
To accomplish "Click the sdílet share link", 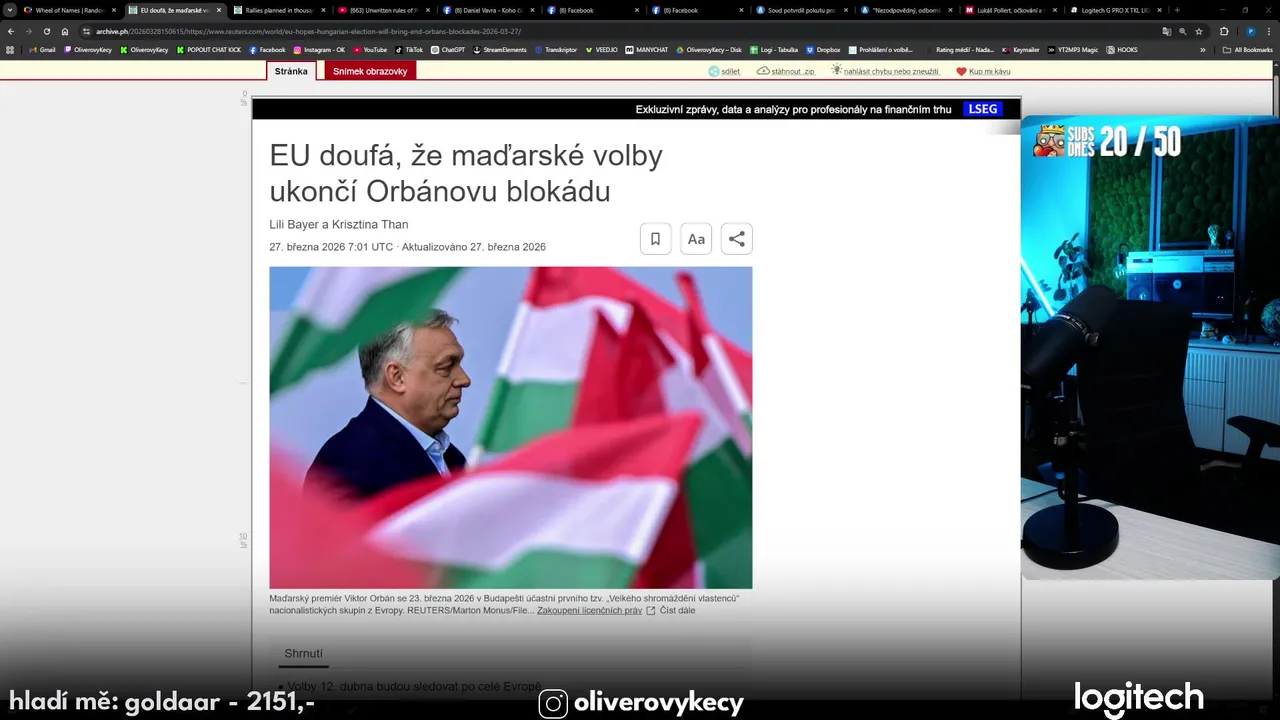I will pos(724,71).
